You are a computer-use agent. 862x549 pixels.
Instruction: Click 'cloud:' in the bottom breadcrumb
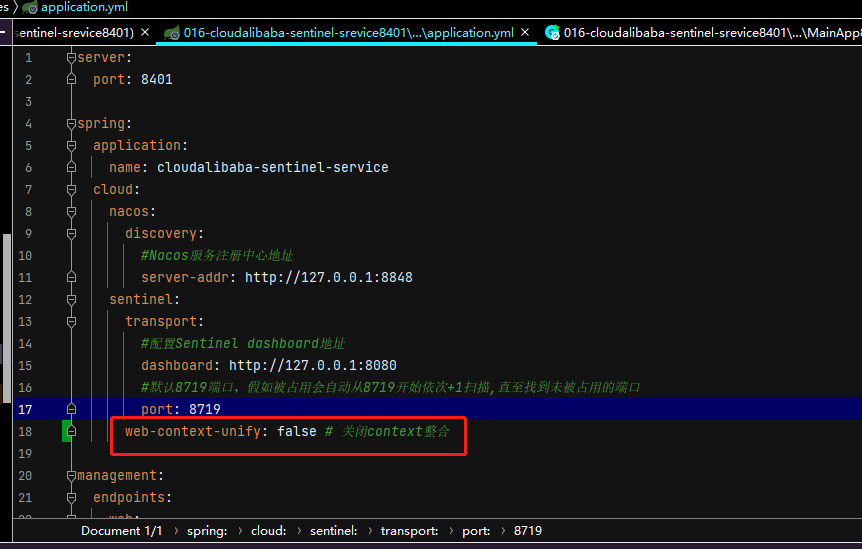pos(268,531)
